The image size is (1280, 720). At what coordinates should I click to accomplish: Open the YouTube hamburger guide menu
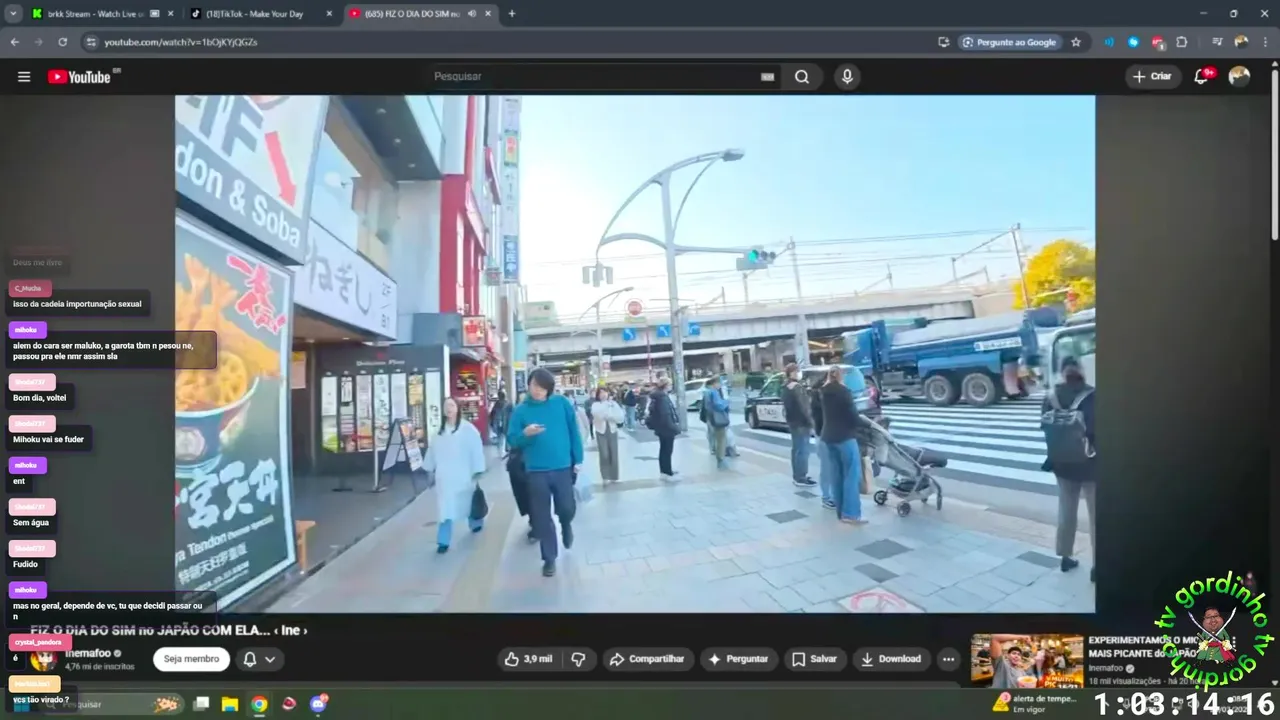(x=24, y=77)
